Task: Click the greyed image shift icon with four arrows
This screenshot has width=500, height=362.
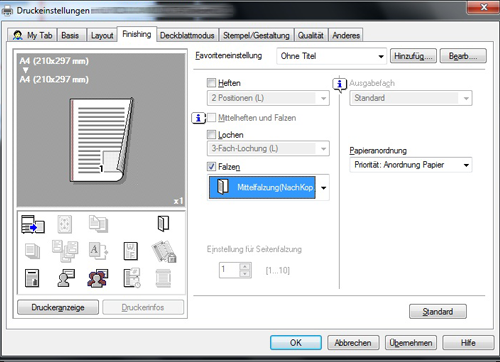Action: 65,224
